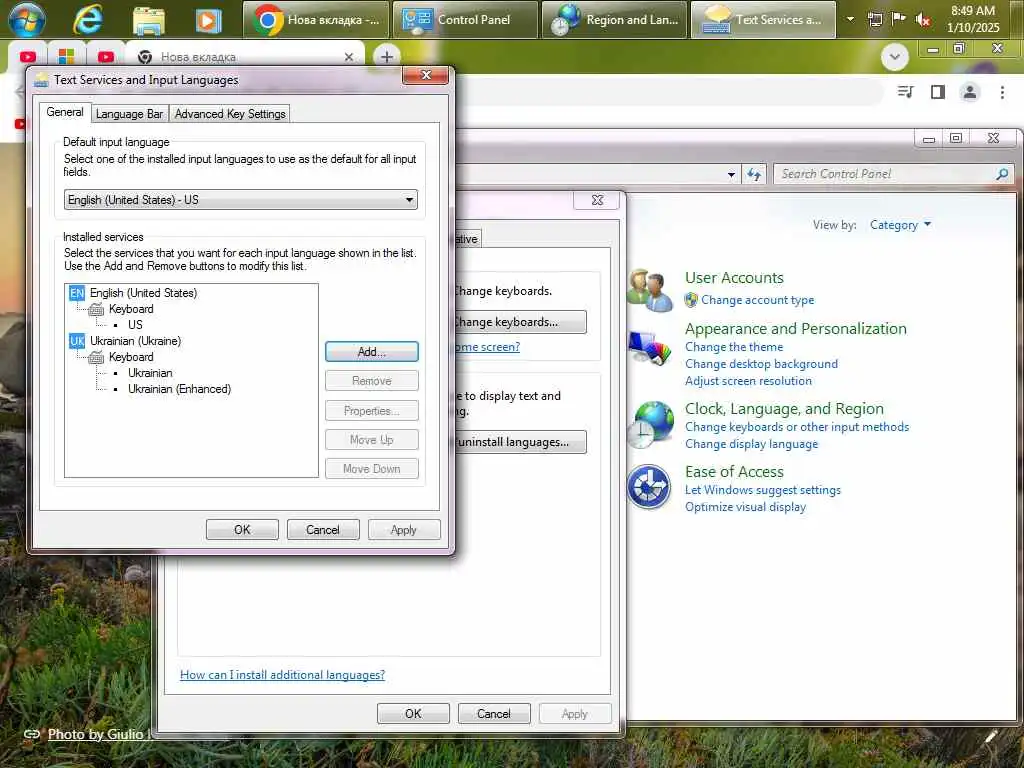Select the second YouTube pinned tab

(106, 57)
